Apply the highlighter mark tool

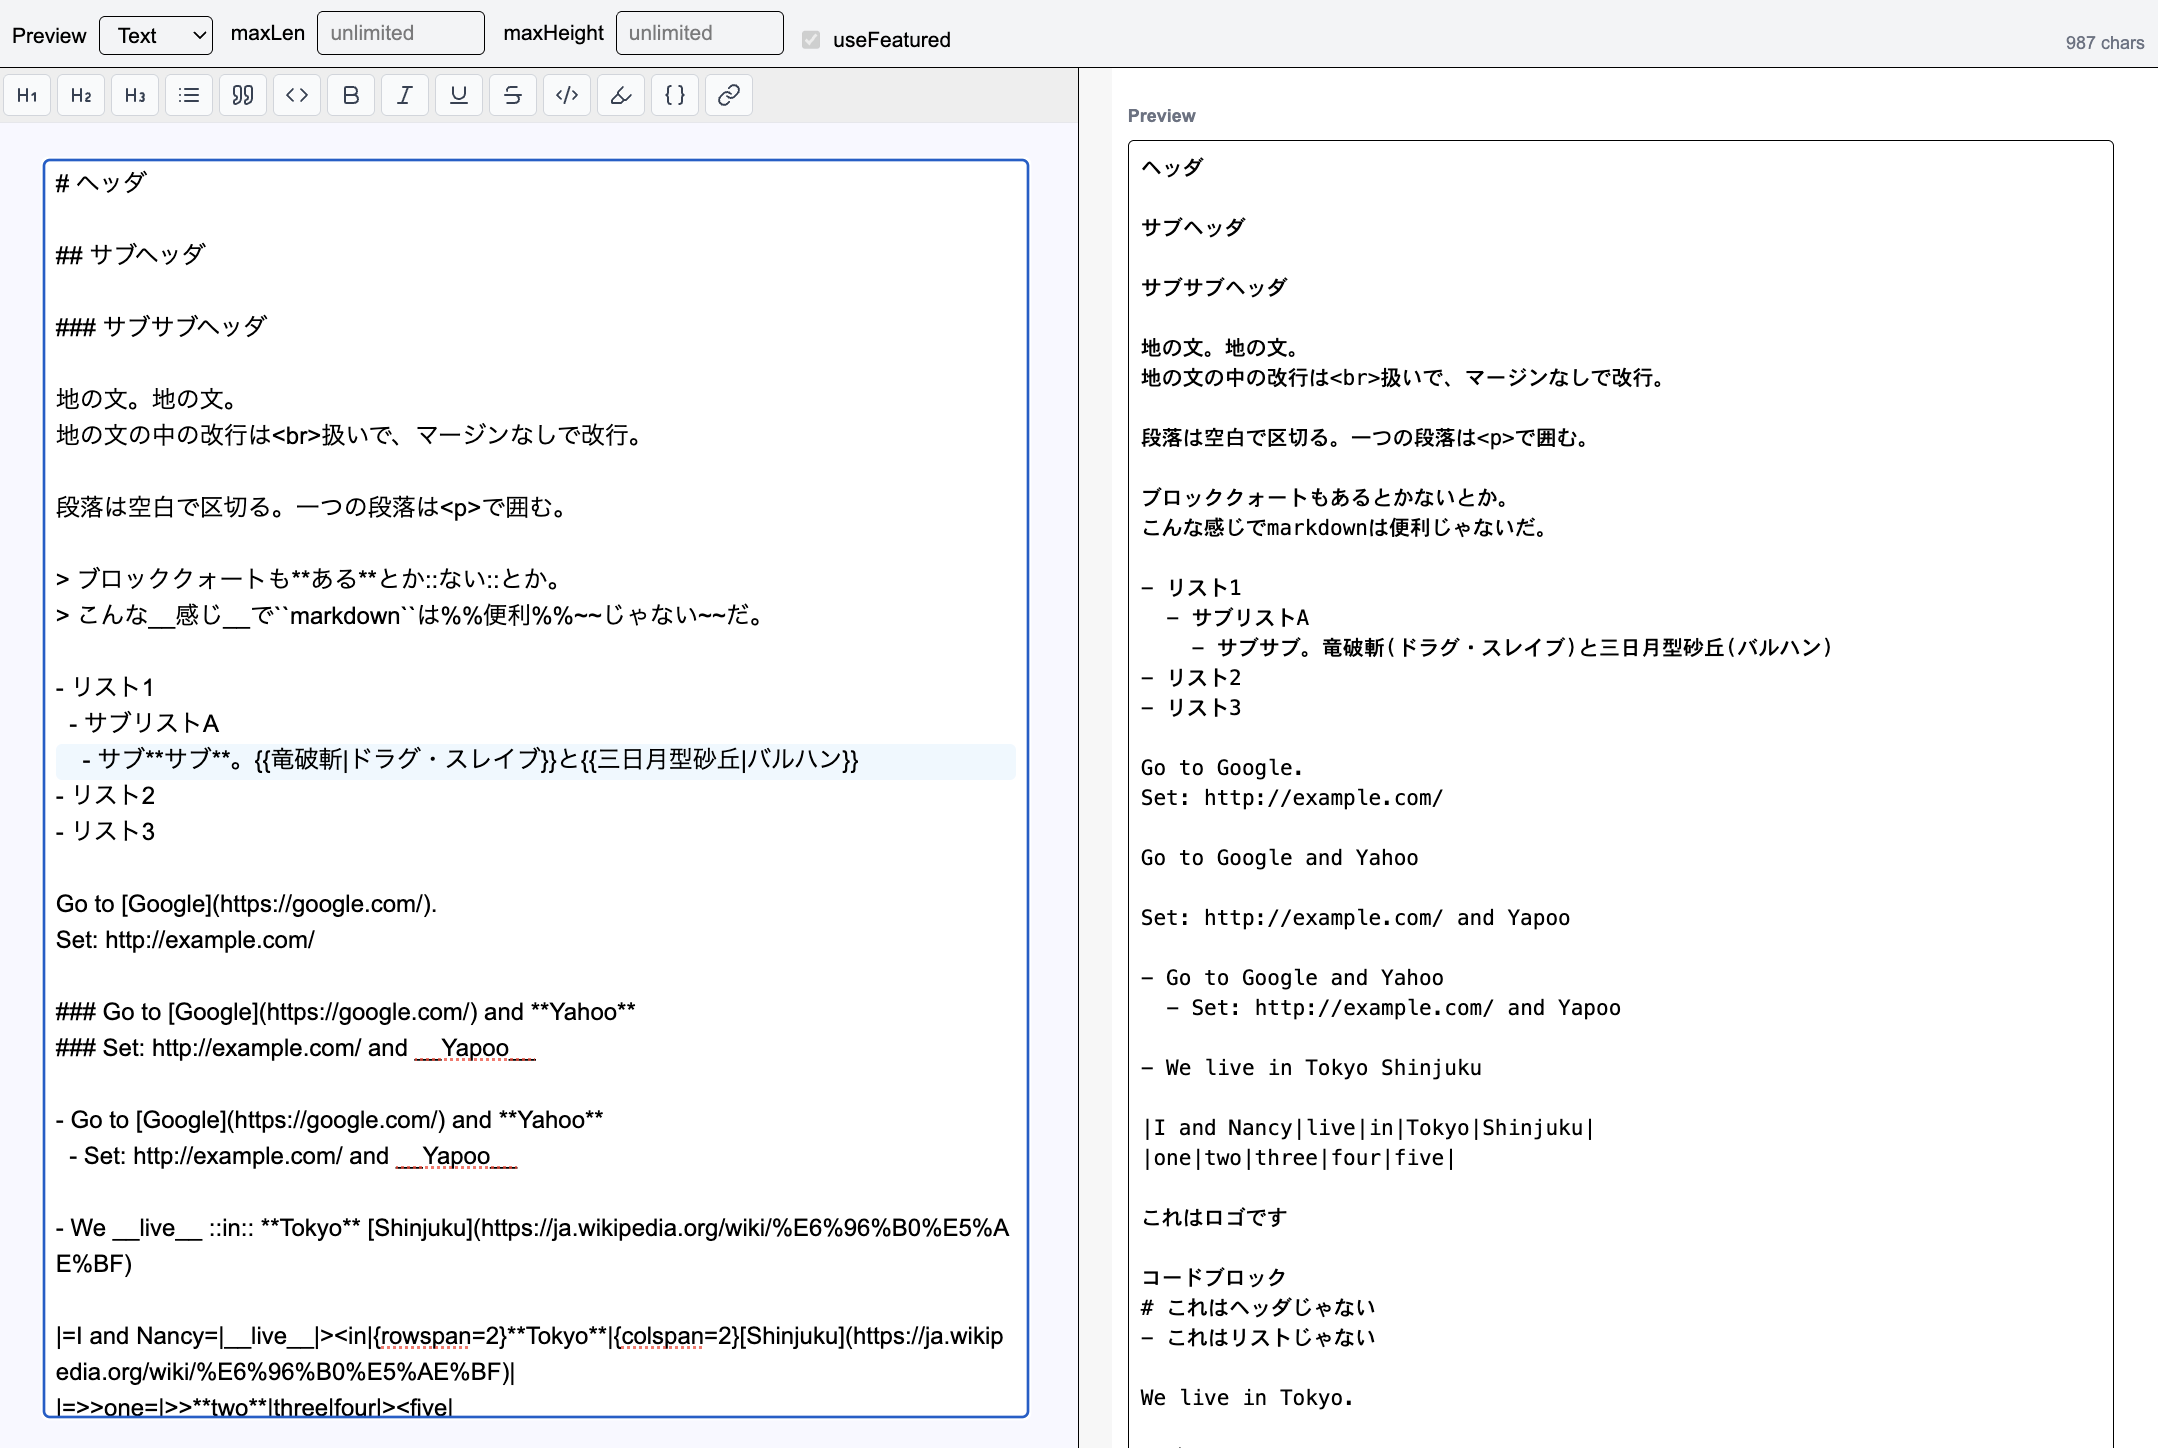coord(621,96)
